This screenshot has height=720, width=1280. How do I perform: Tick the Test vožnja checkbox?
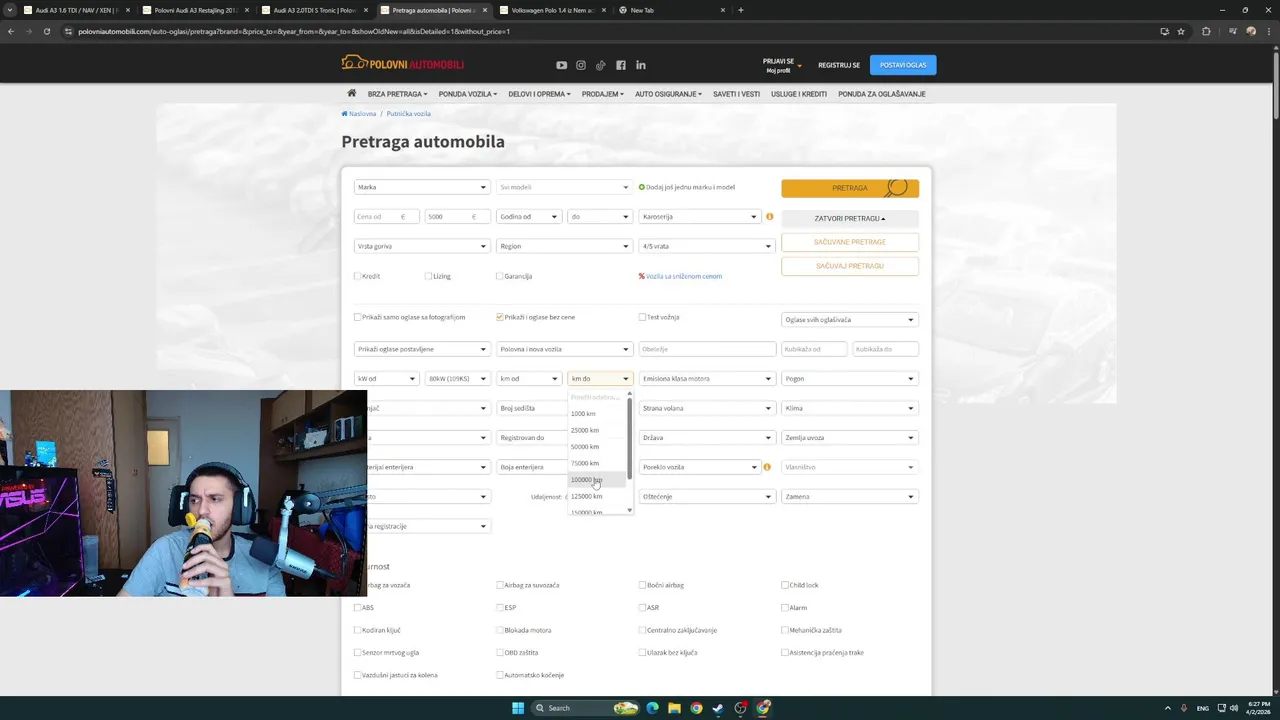click(642, 317)
